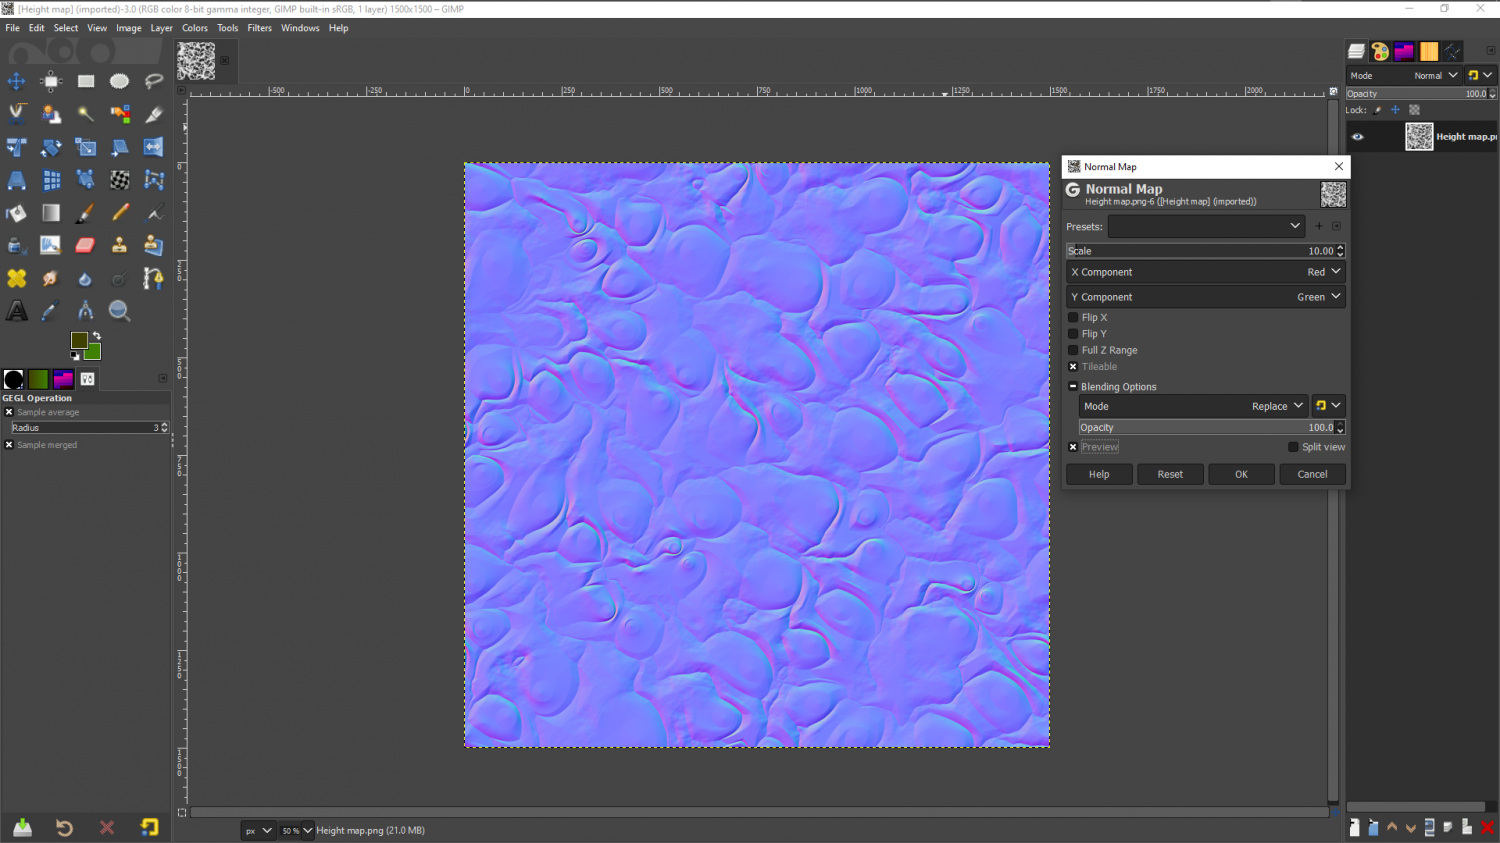Hide the Height map.png layer

[1357, 137]
